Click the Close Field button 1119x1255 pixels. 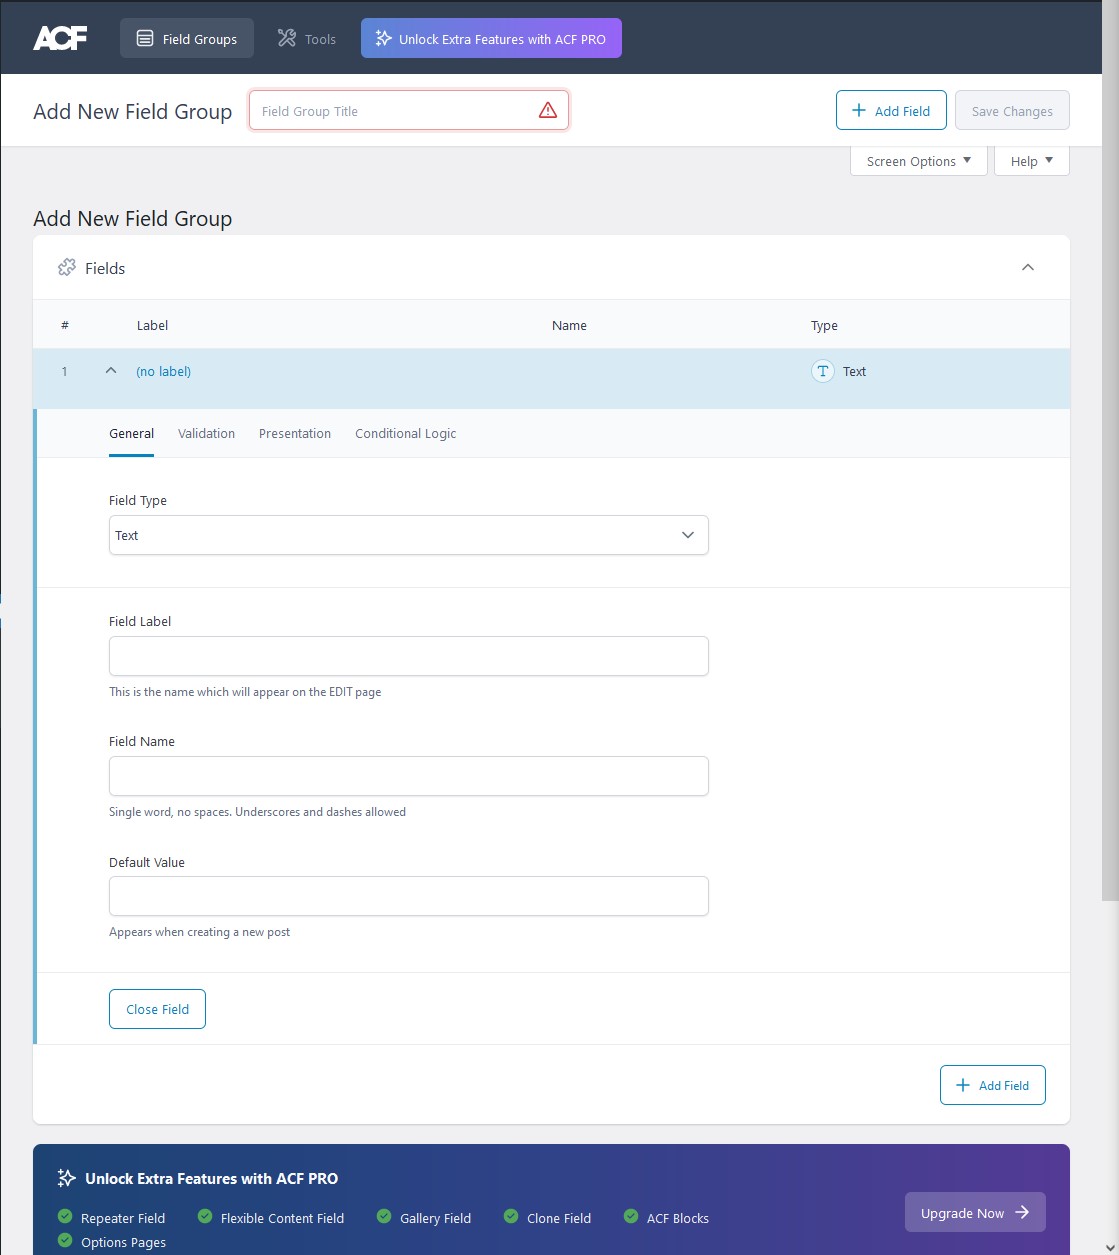[x=157, y=1009]
